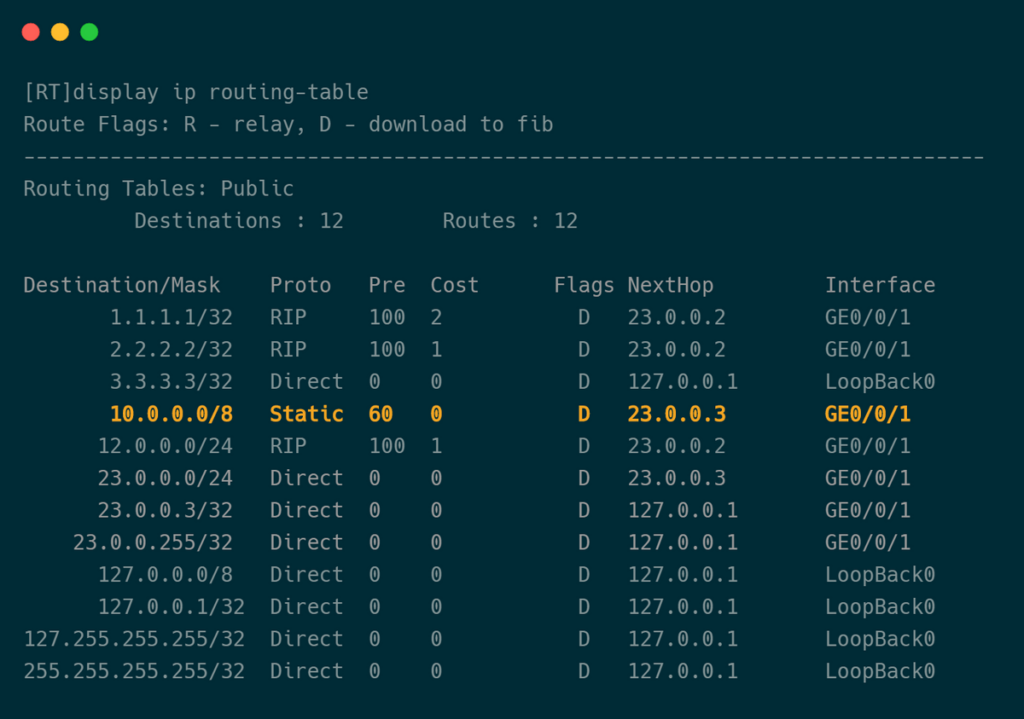
Task: Click the NextHop column header
Action: (x=670, y=285)
